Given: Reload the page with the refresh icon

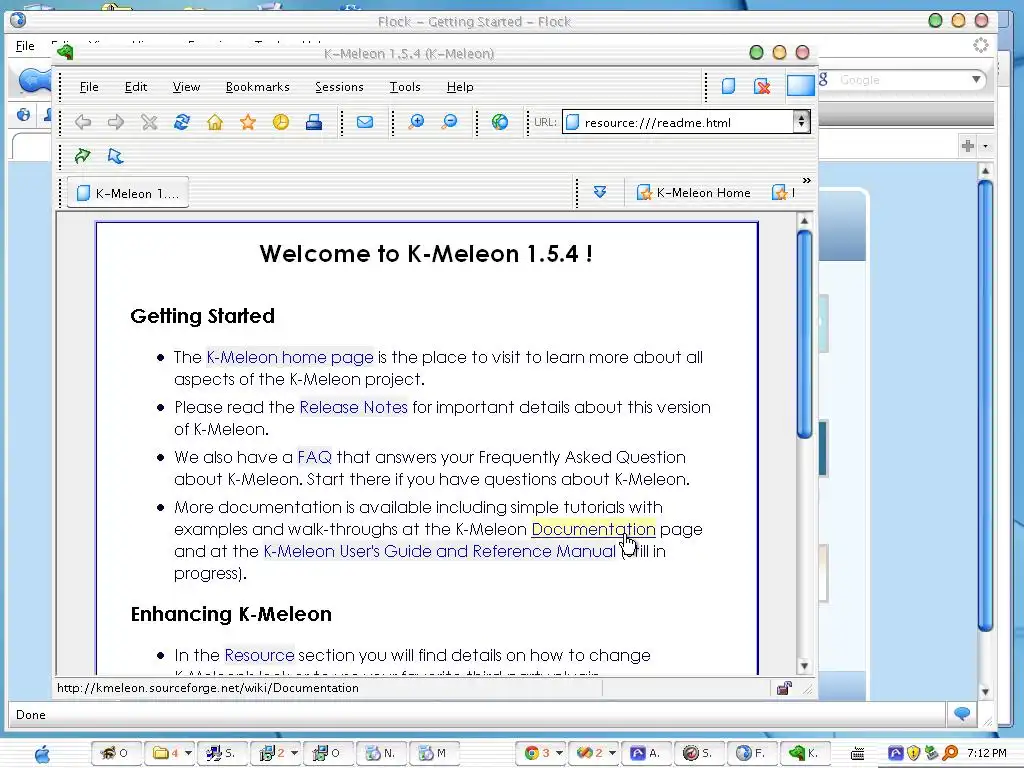Looking at the screenshot, I should point(182,122).
